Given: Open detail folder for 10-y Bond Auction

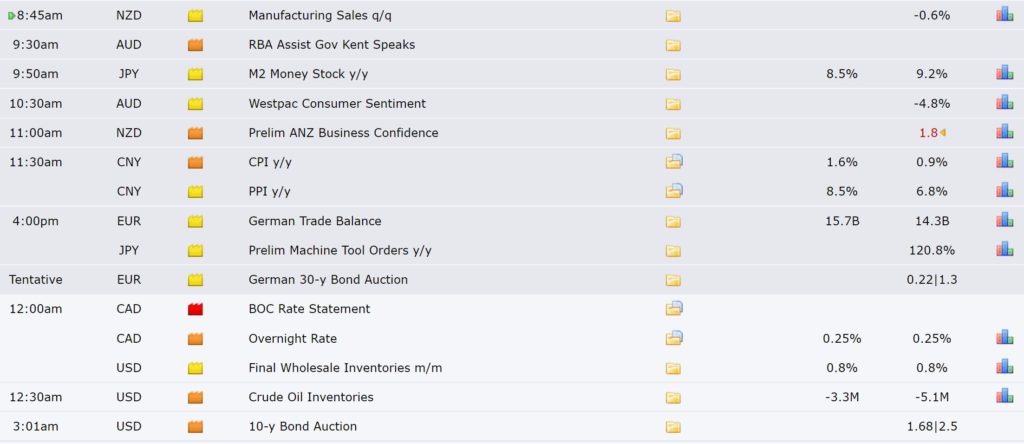Looking at the screenshot, I should coord(673,427).
